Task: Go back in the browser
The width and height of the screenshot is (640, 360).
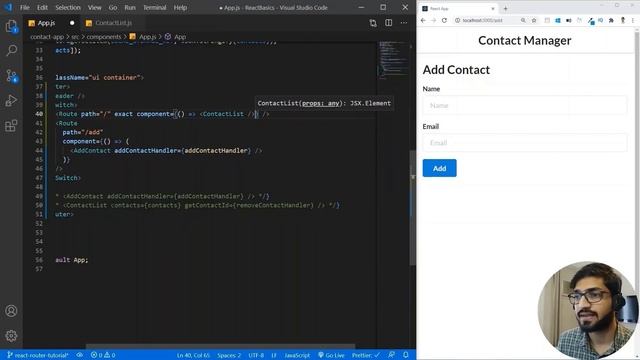Action: tap(423, 20)
